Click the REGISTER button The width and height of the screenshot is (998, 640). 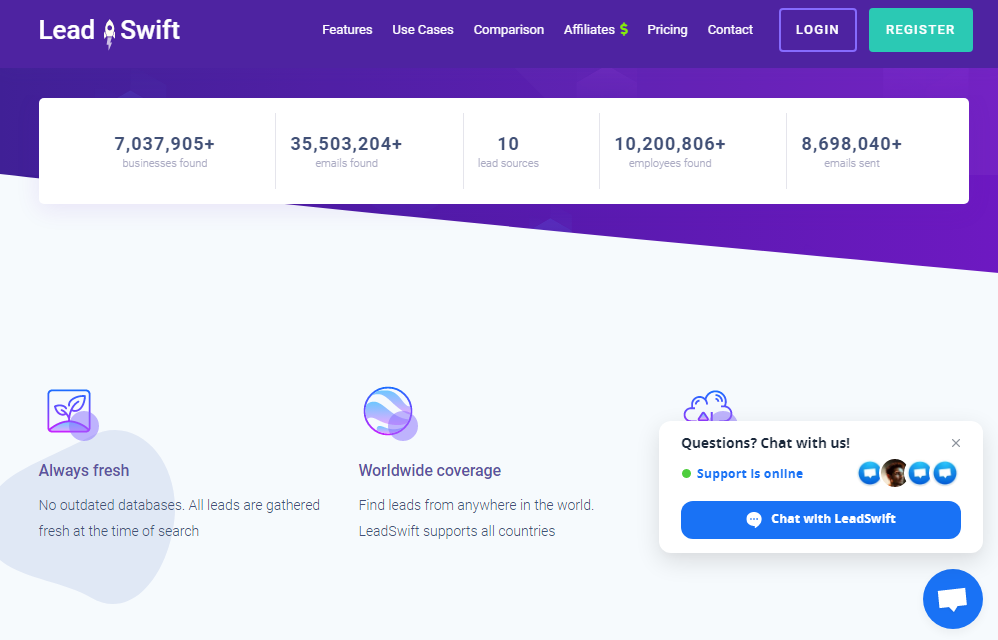coord(920,30)
